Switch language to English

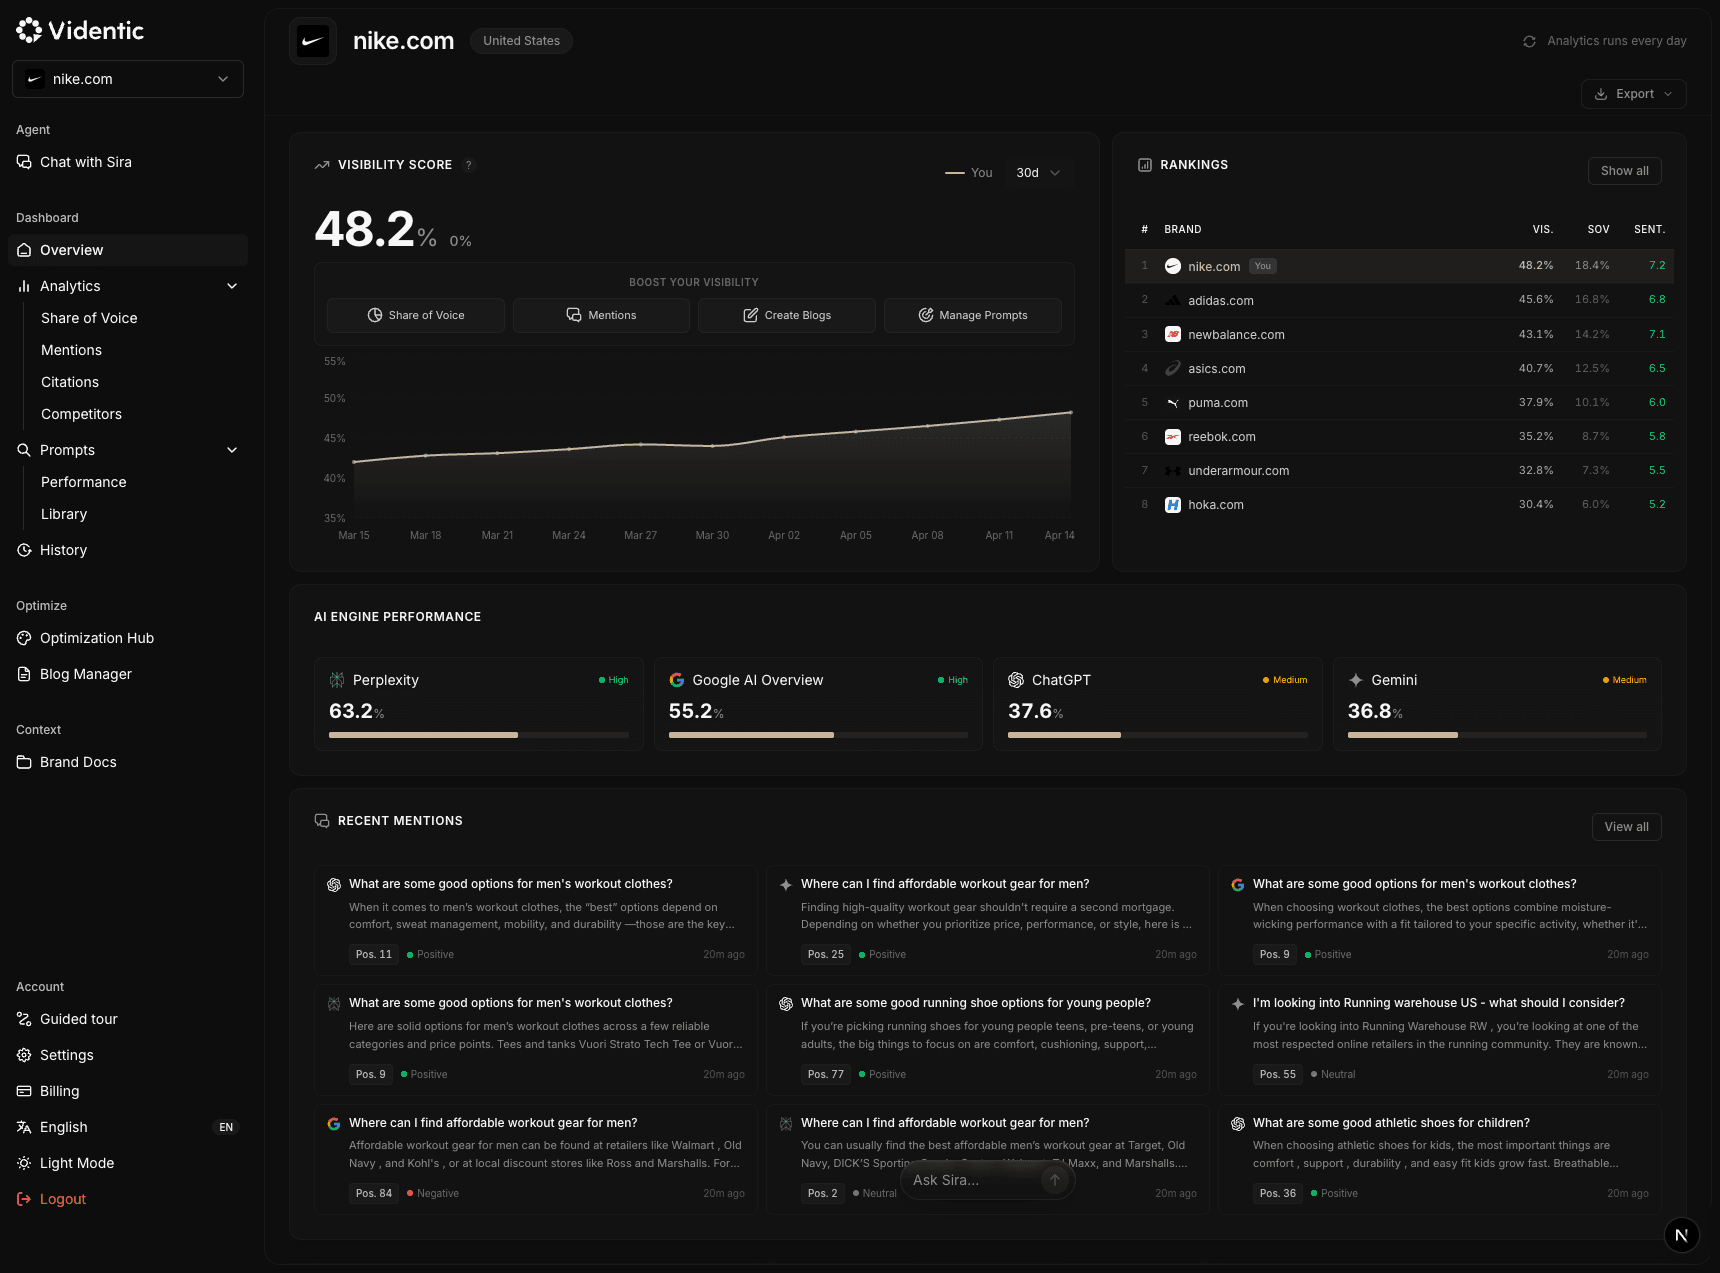point(64,1126)
